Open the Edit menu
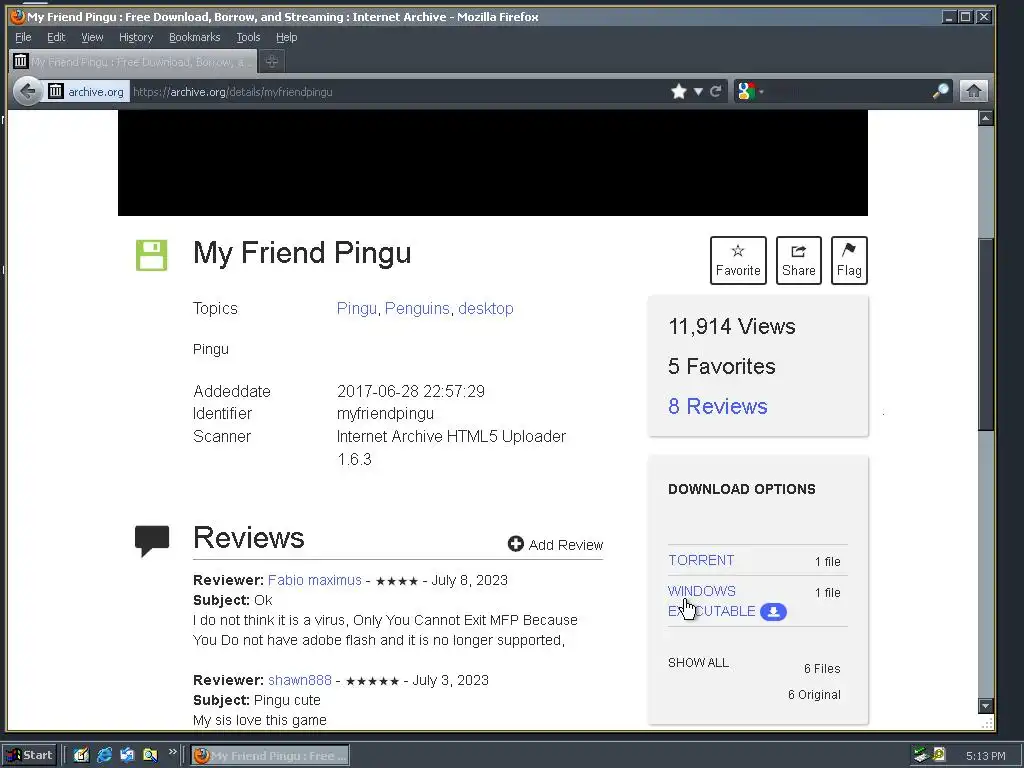Image resolution: width=1024 pixels, height=768 pixels. tap(56, 37)
